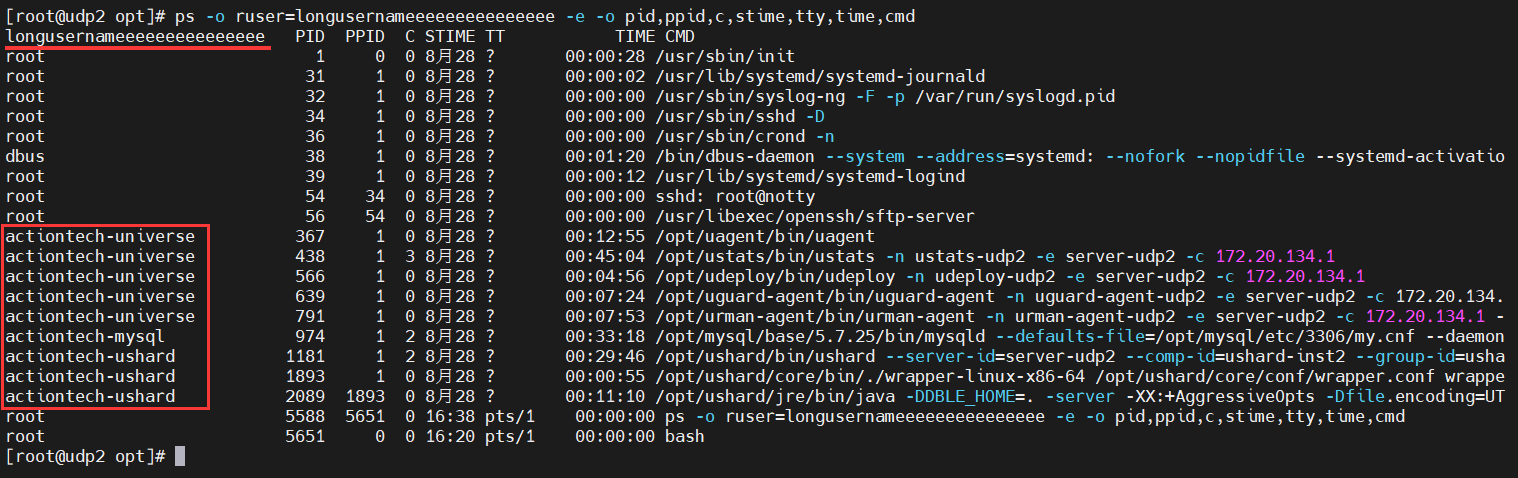
Task: Click the CMD column header
Action: coord(679,37)
